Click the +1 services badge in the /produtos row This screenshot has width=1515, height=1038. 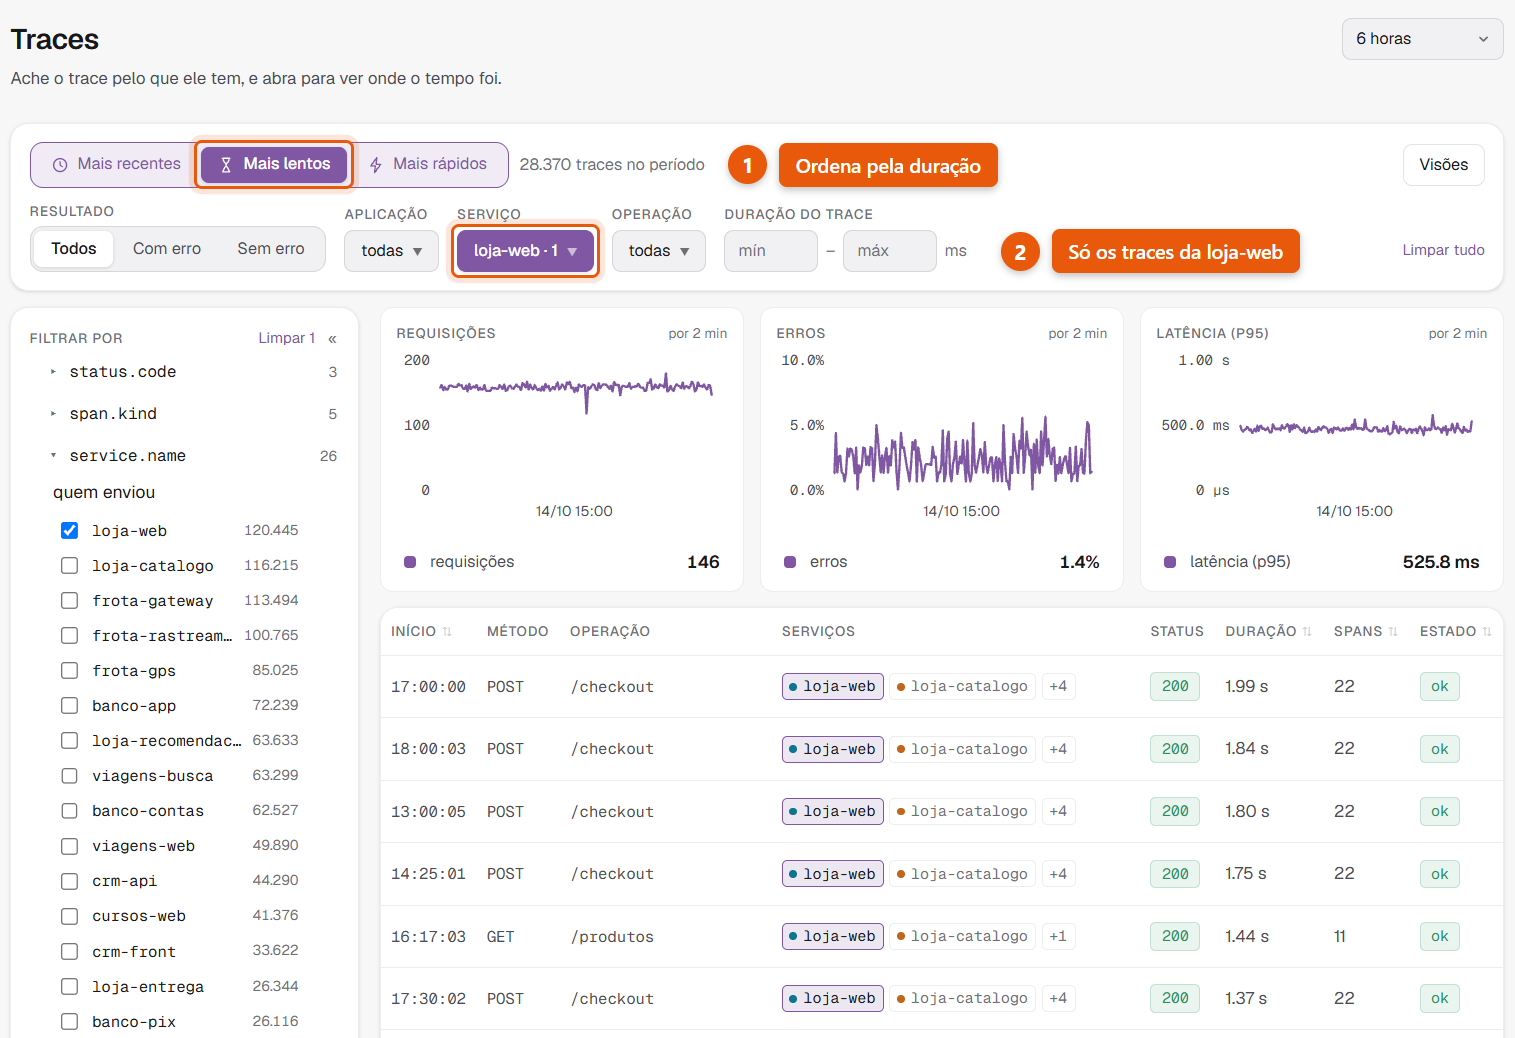[x=1058, y=937]
